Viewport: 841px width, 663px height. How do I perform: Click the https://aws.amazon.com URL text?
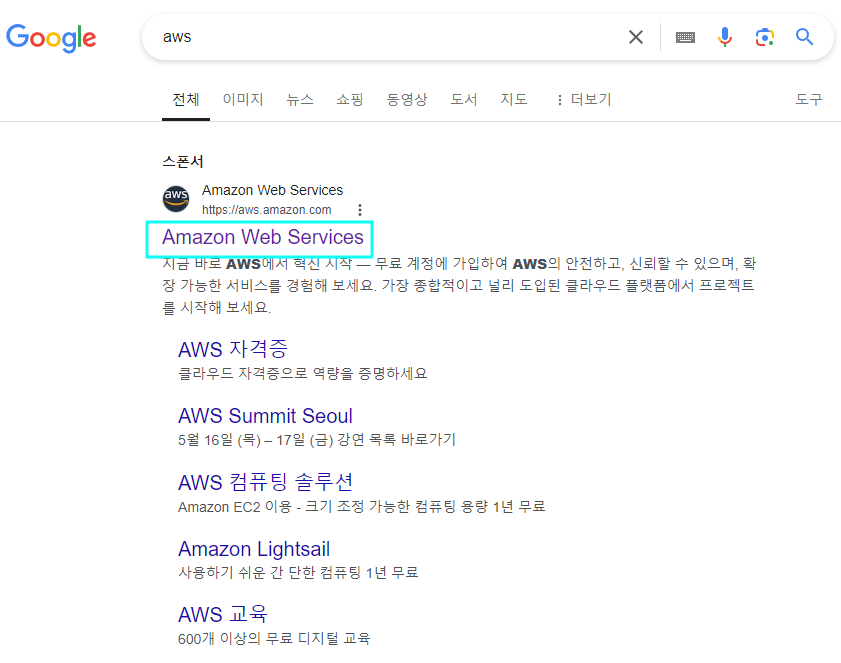point(267,210)
